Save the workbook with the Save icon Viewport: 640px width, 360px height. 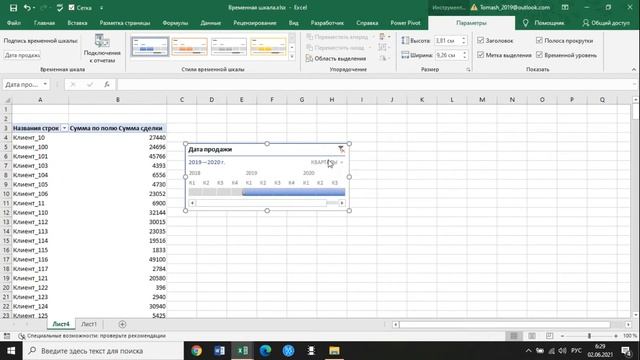(13, 8)
